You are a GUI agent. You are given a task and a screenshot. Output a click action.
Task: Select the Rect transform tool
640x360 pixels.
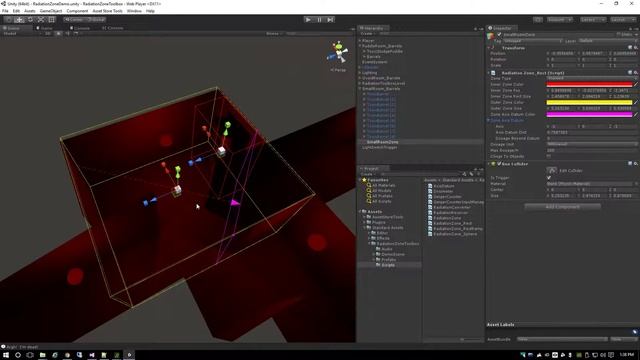[x=52, y=20]
